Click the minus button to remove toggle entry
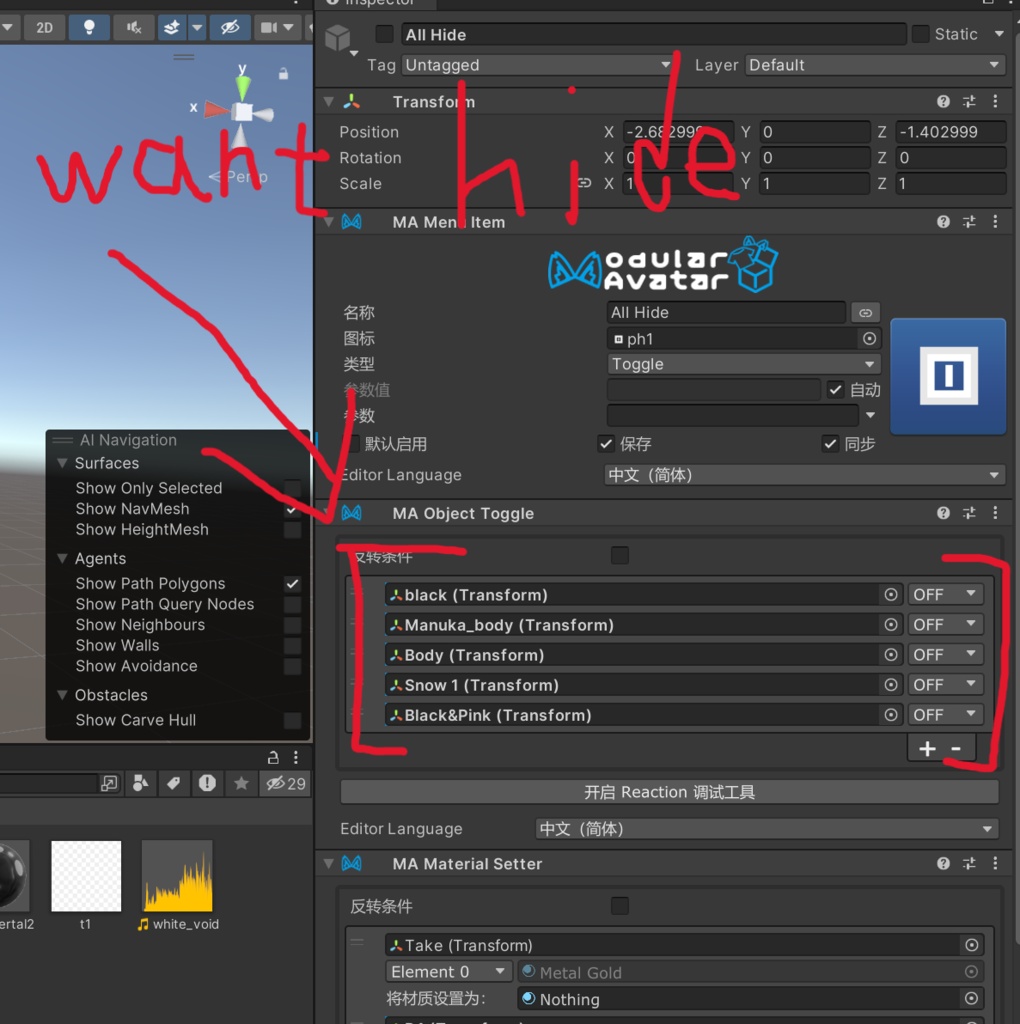This screenshot has height=1024, width=1020. [x=956, y=748]
